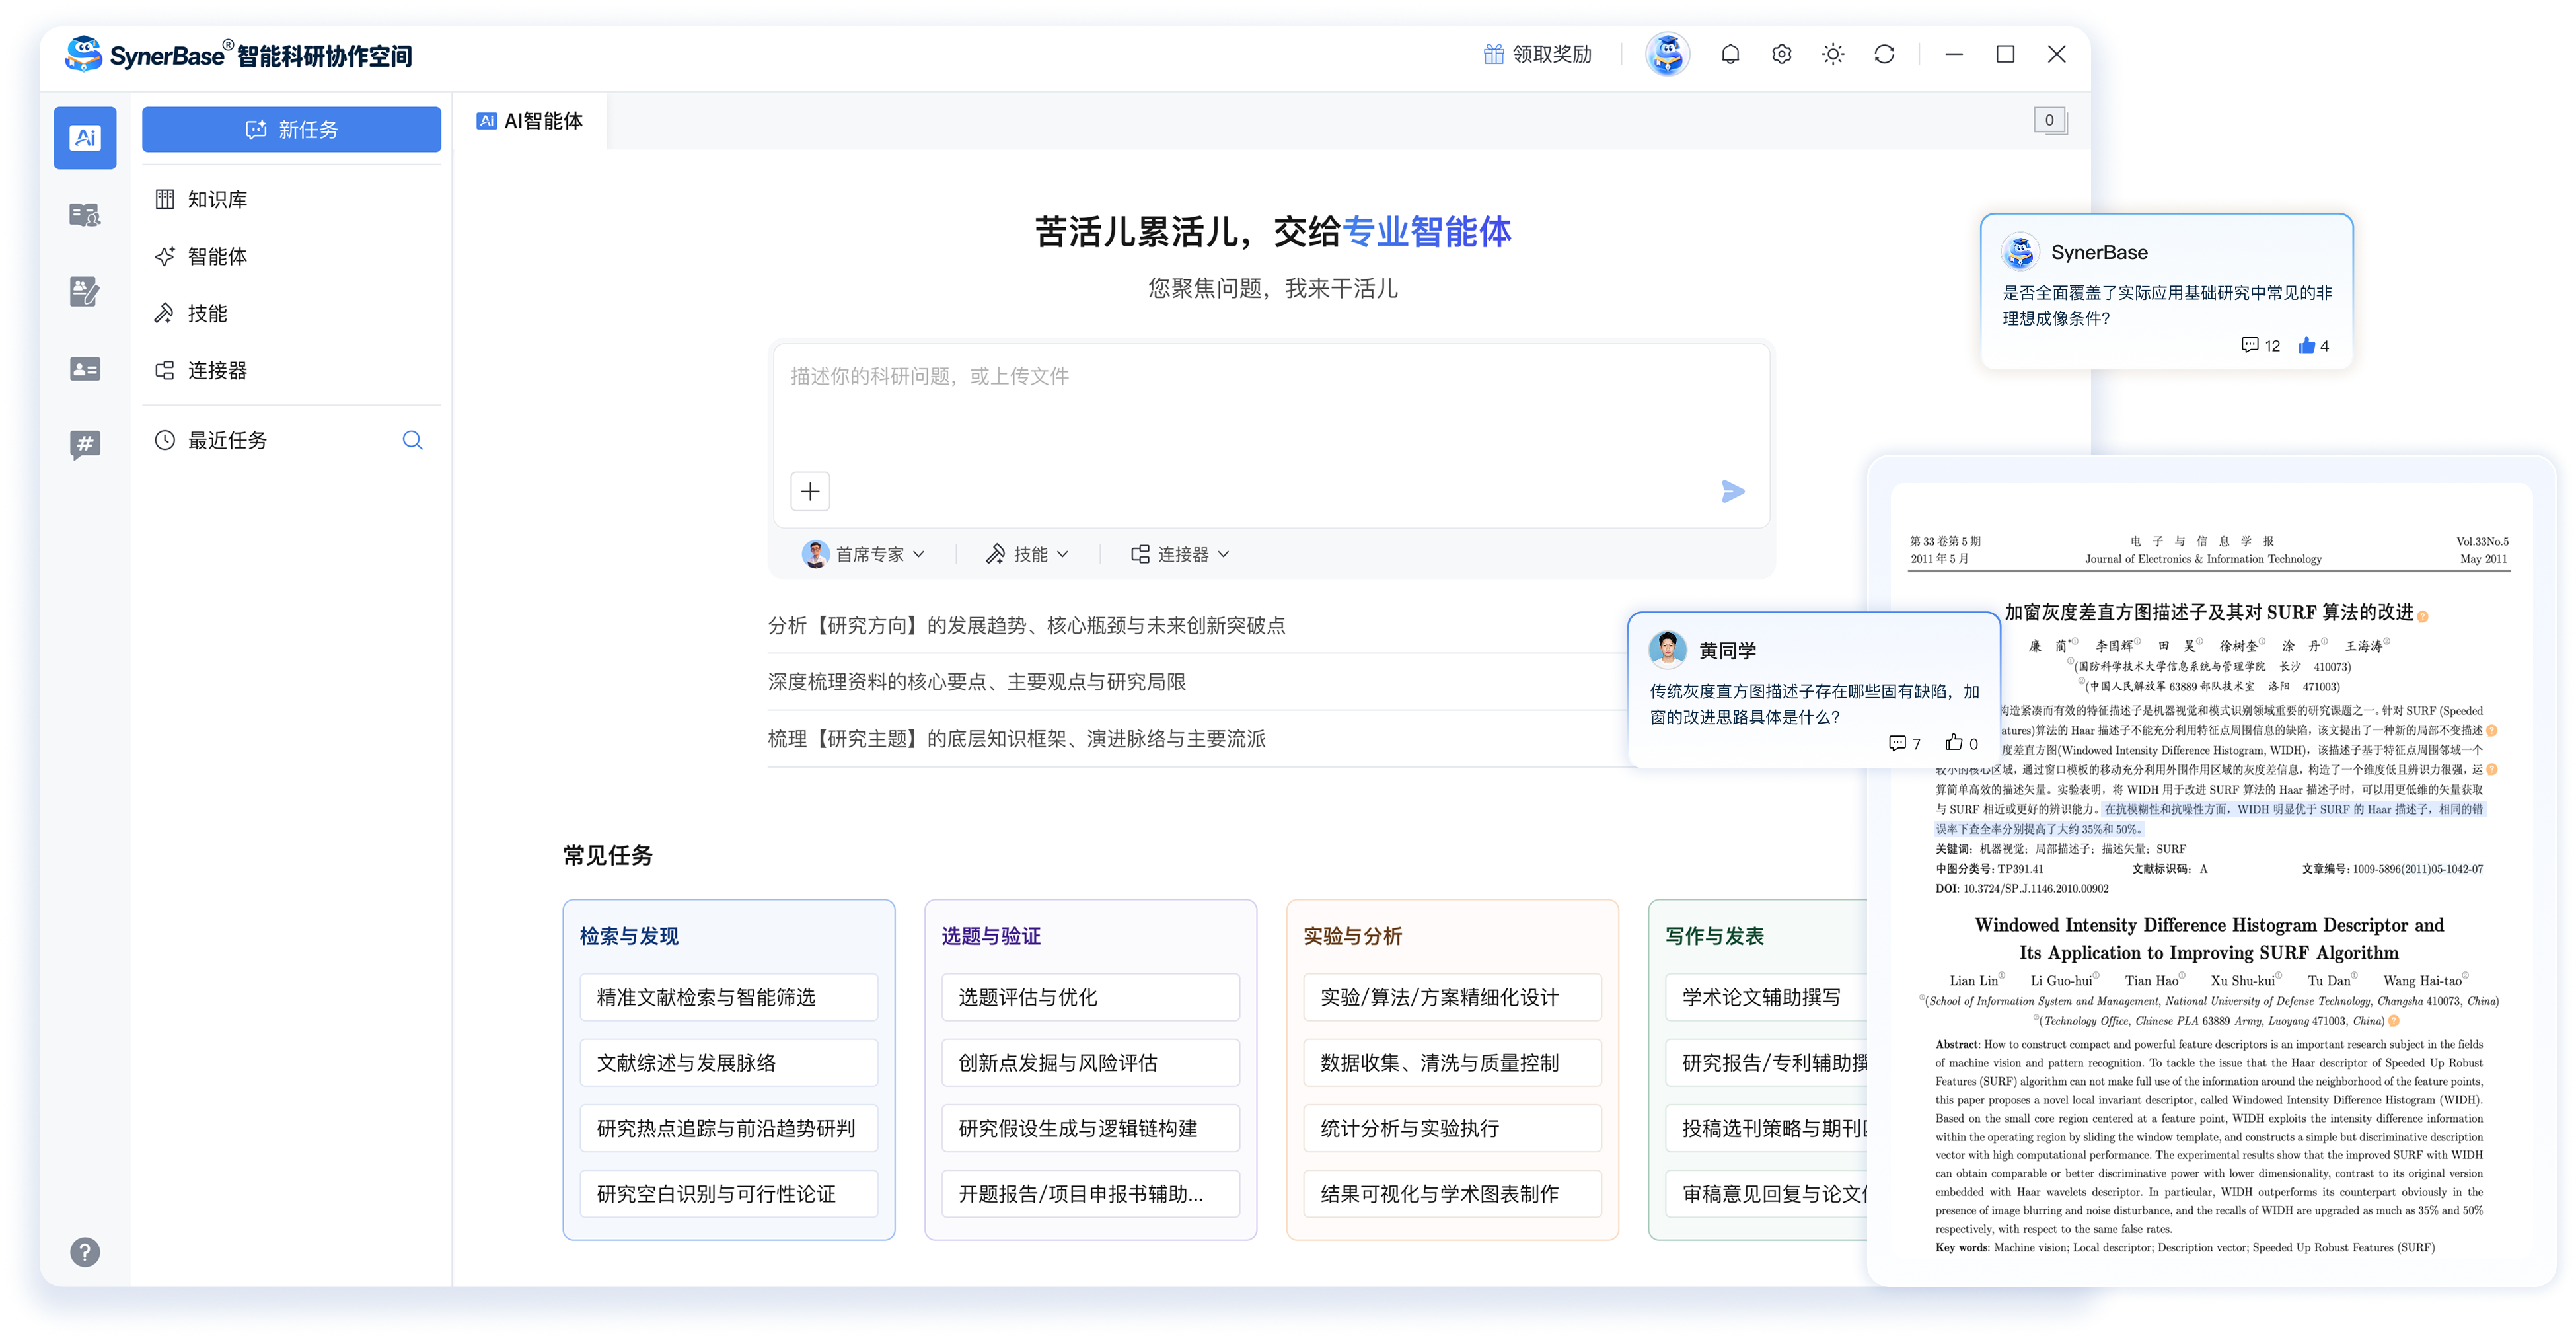The height and width of the screenshot is (1340, 2576).
Task: Select 结果可视化与学术图表制作 task
Action: [1452, 1194]
